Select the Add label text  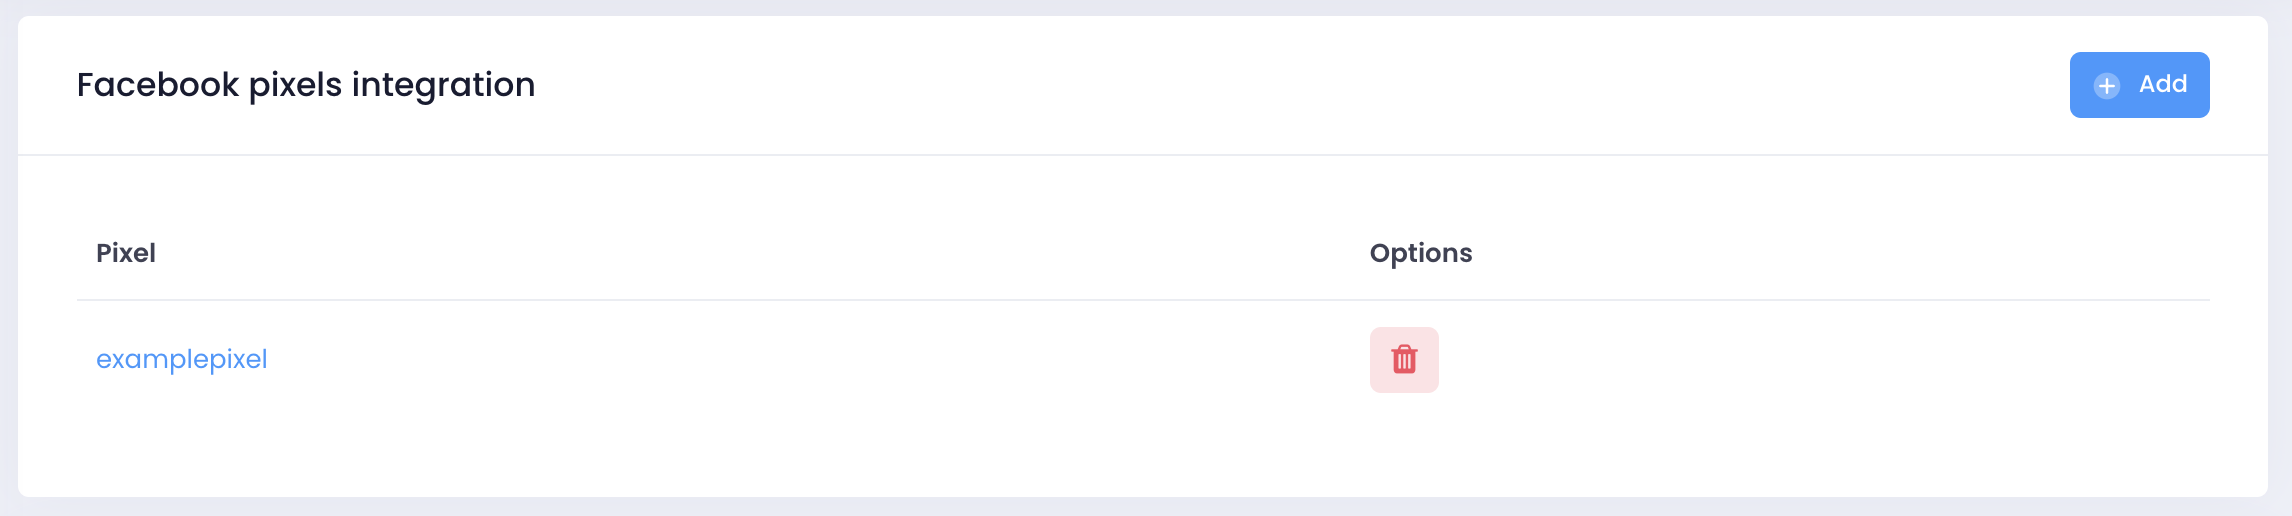point(2163,84)
